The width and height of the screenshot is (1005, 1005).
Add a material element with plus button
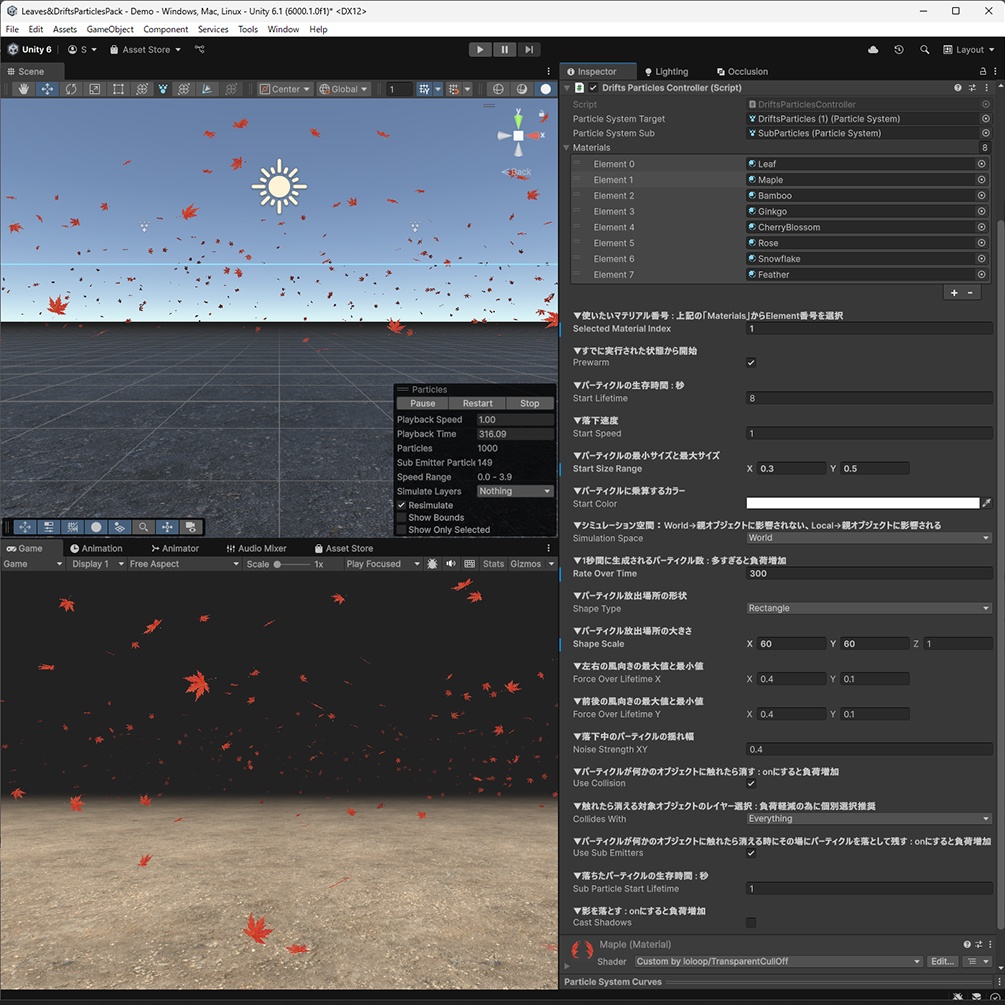coord(954,293)
